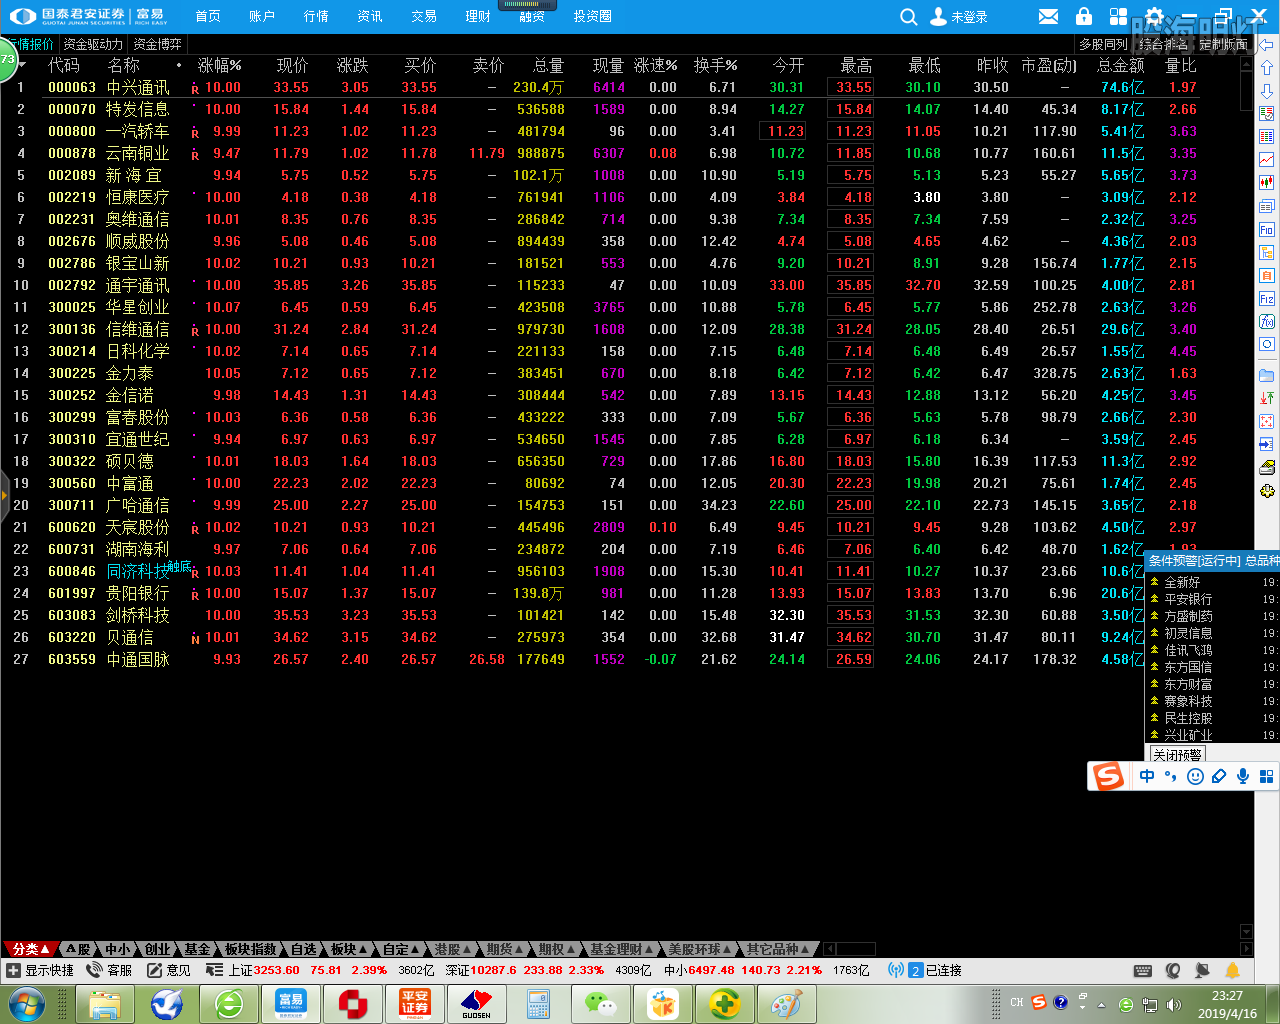Switch to 资金驱动力 tab
Screen dimensions: 1280x1024
pyautogui.click(x=93, y=44)
